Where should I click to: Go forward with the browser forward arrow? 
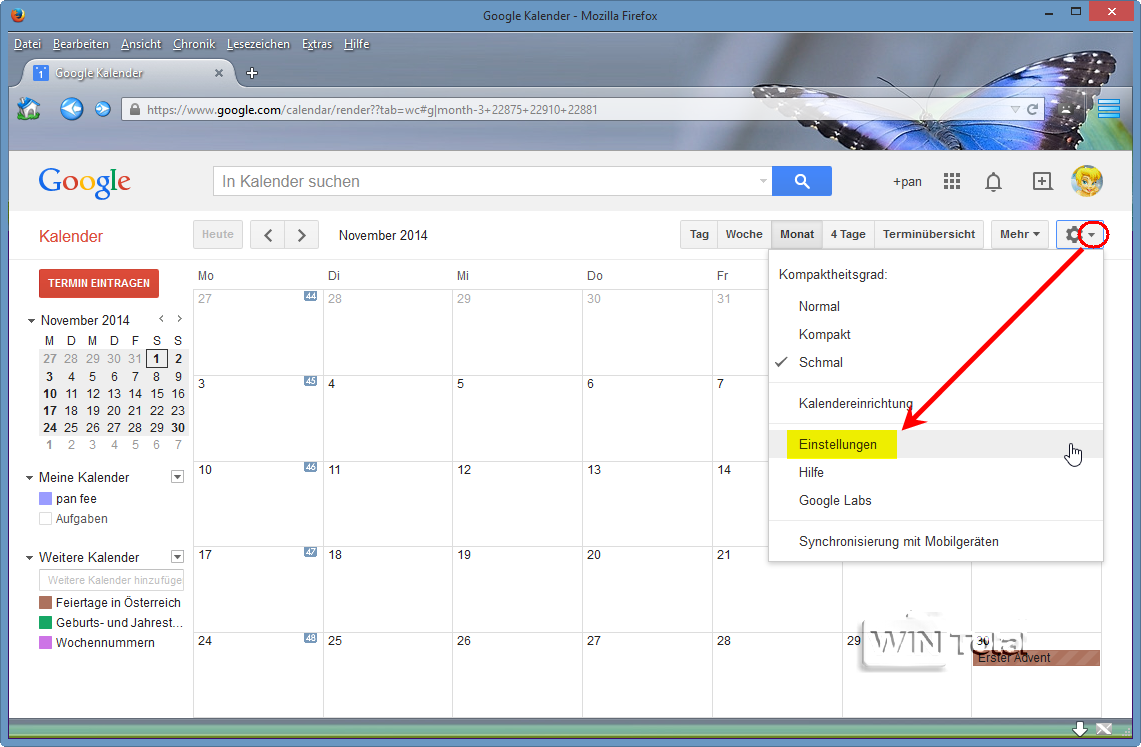(103, 109)
